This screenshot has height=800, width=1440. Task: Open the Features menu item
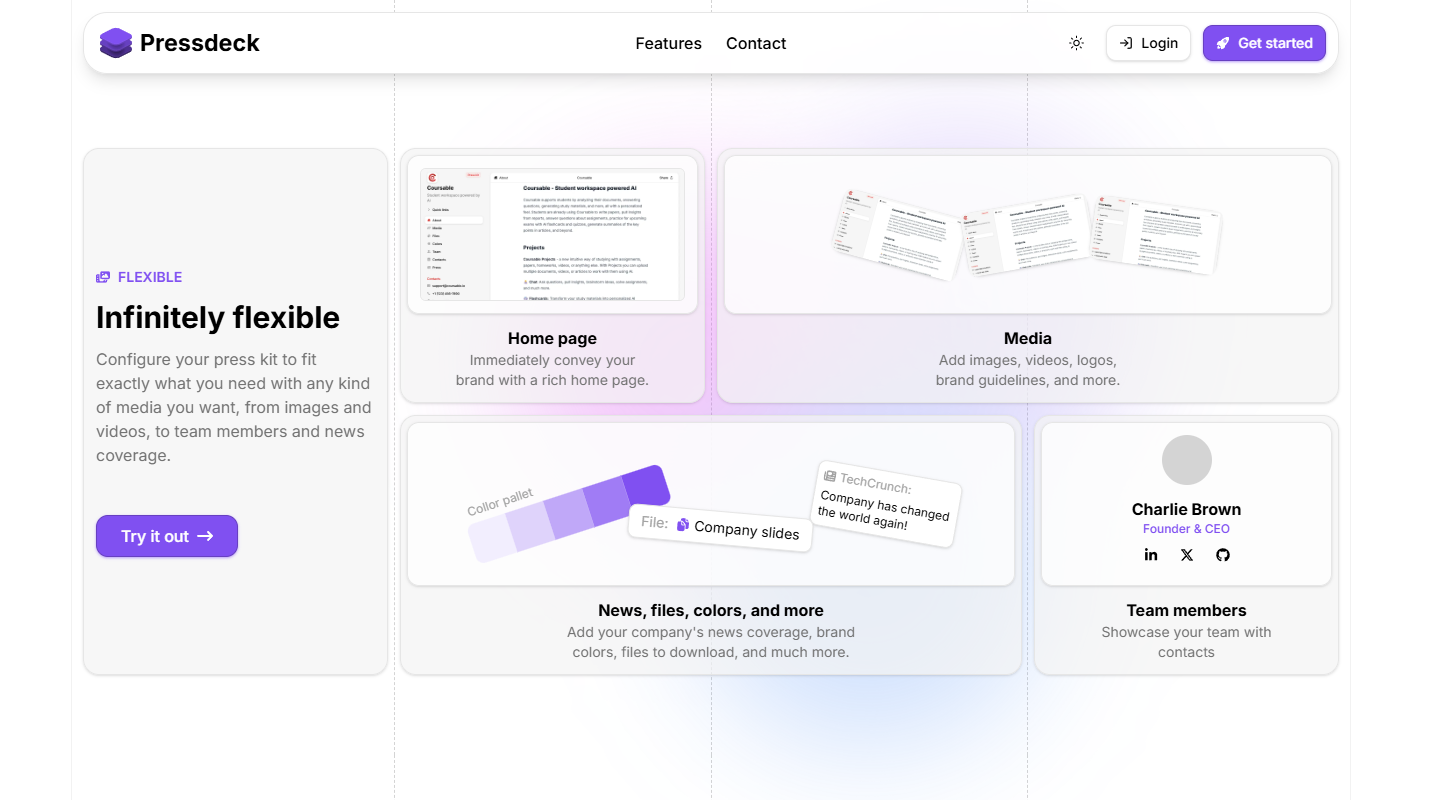(x=668, y=43)
